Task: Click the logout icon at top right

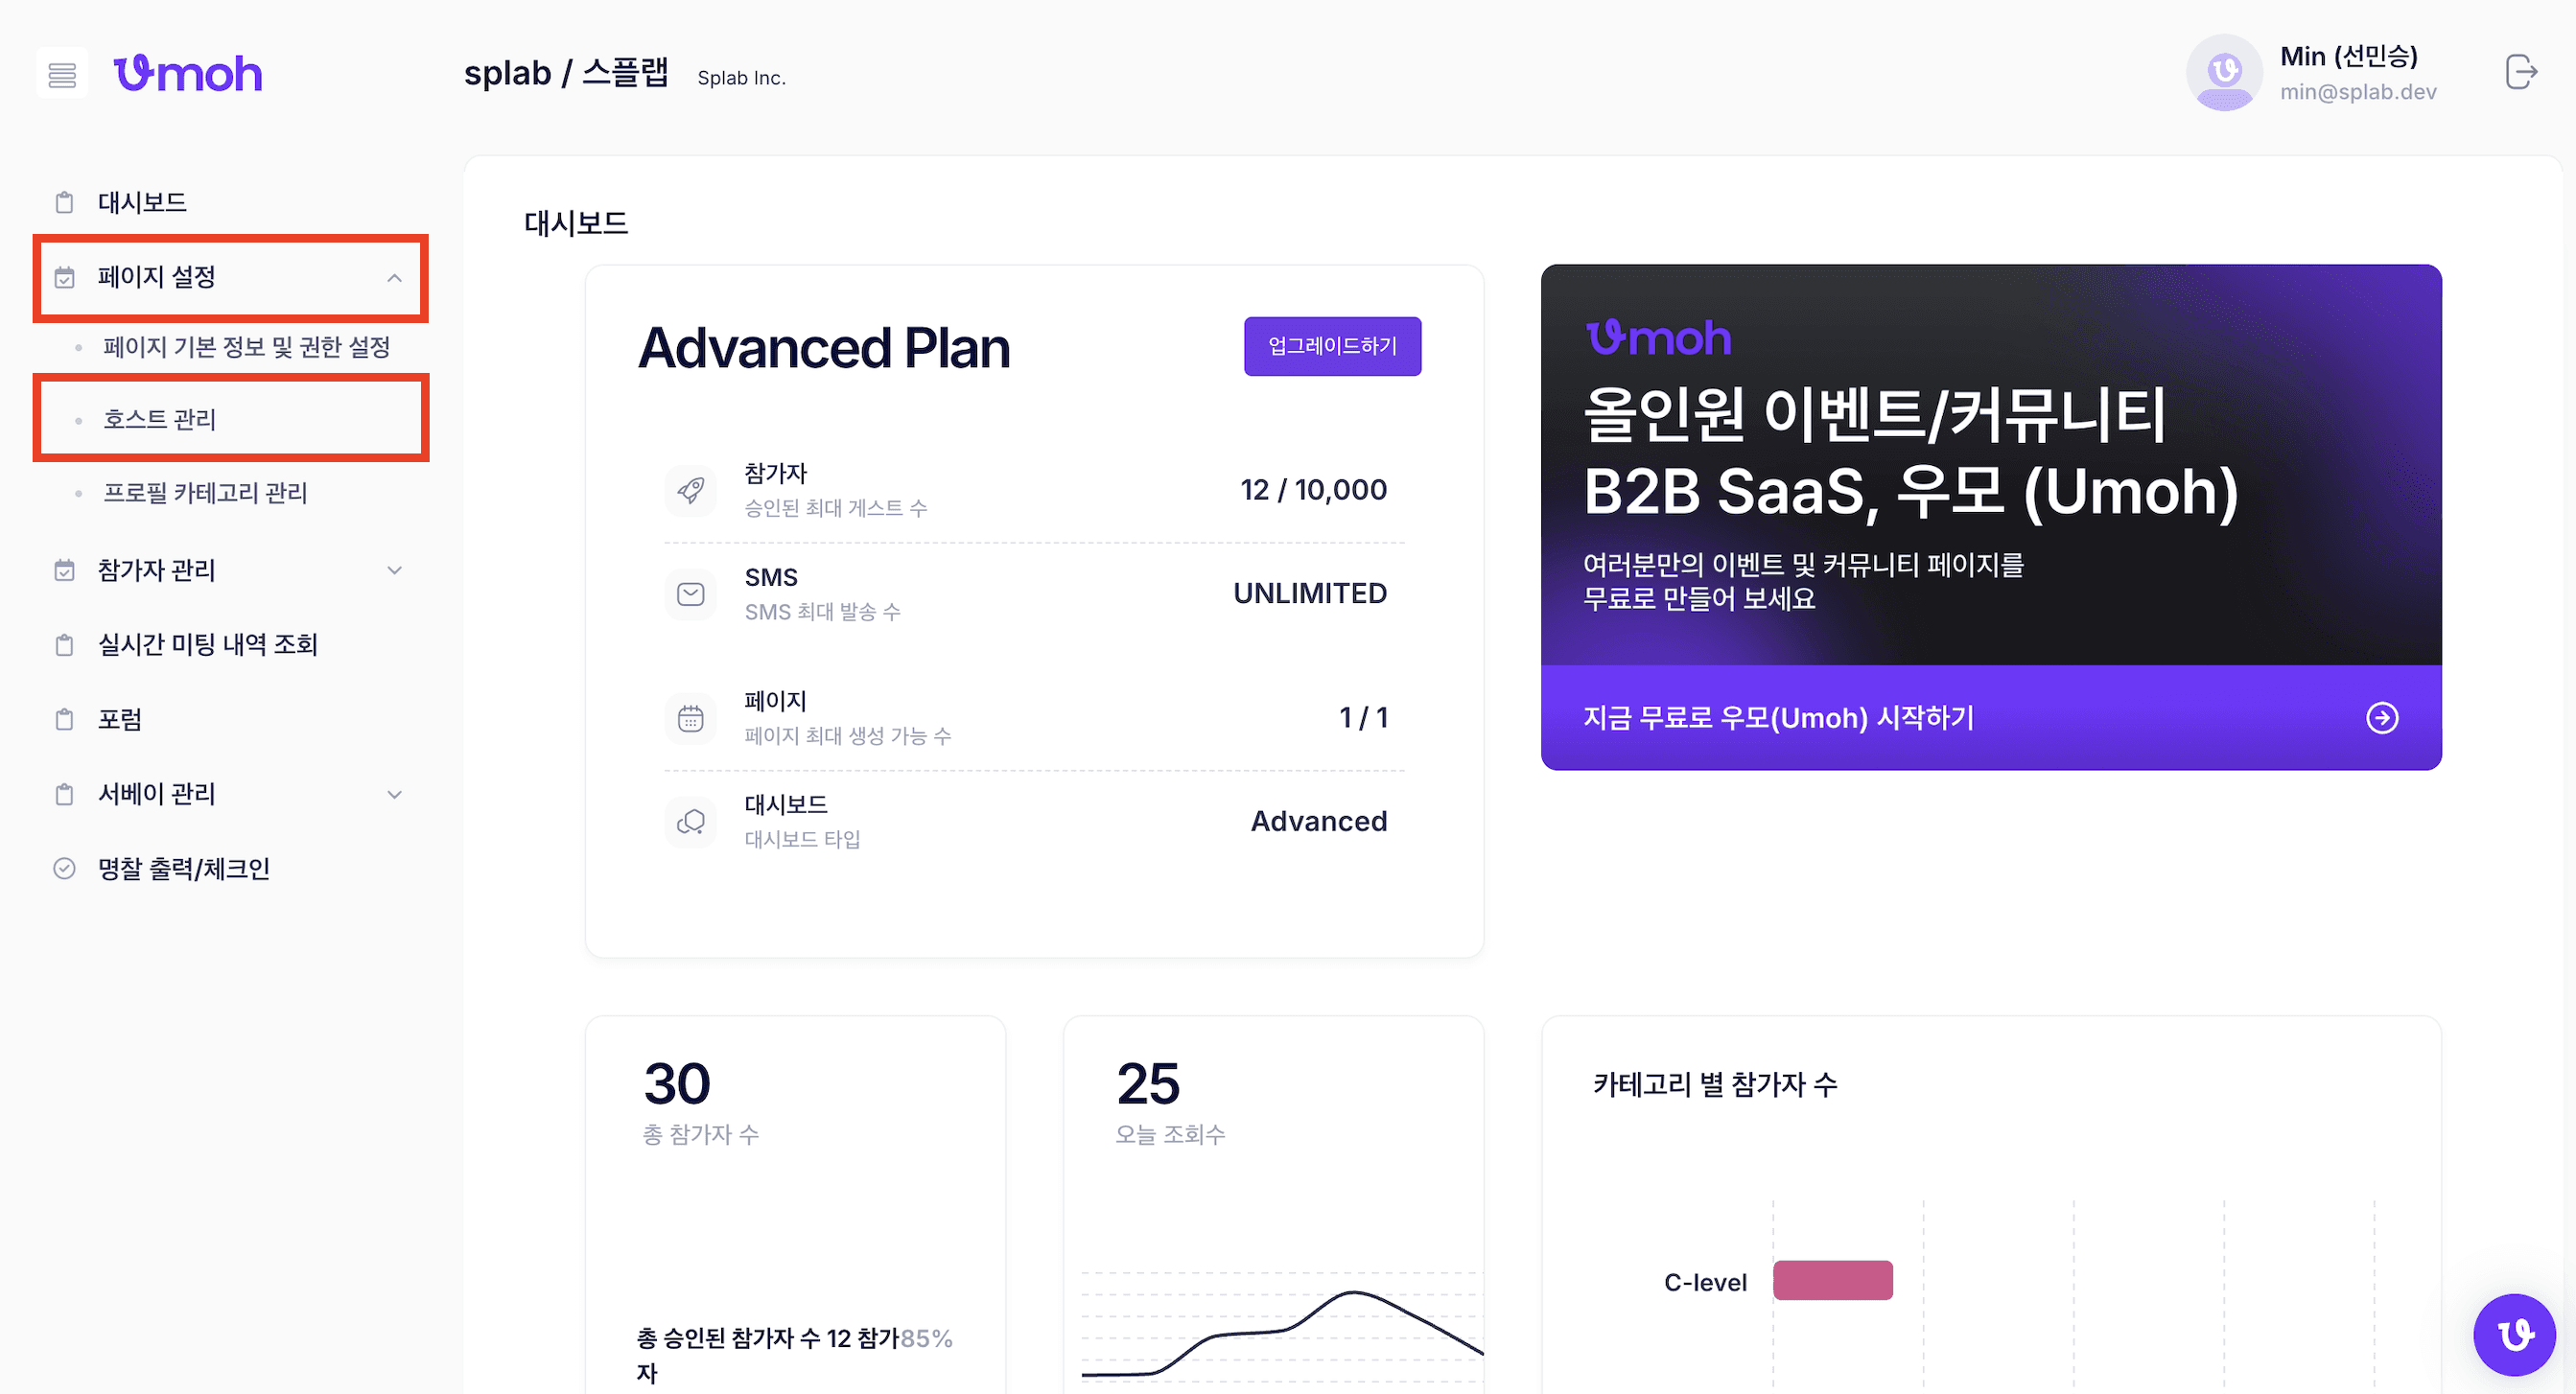Action: pos(2521,73)
